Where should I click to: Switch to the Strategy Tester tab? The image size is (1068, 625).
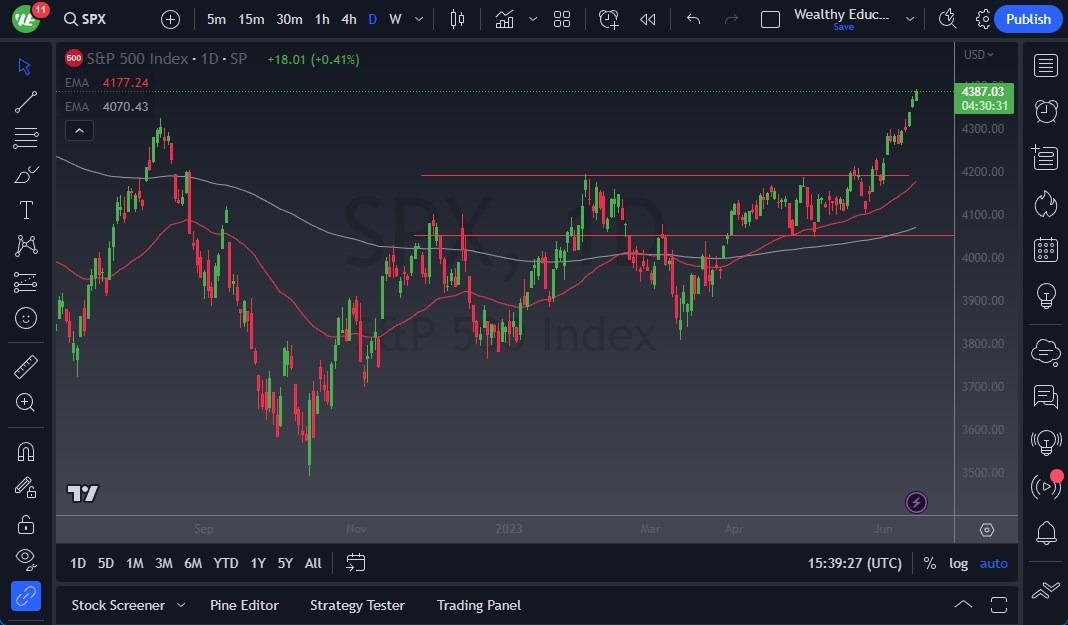tap(357, 605)
